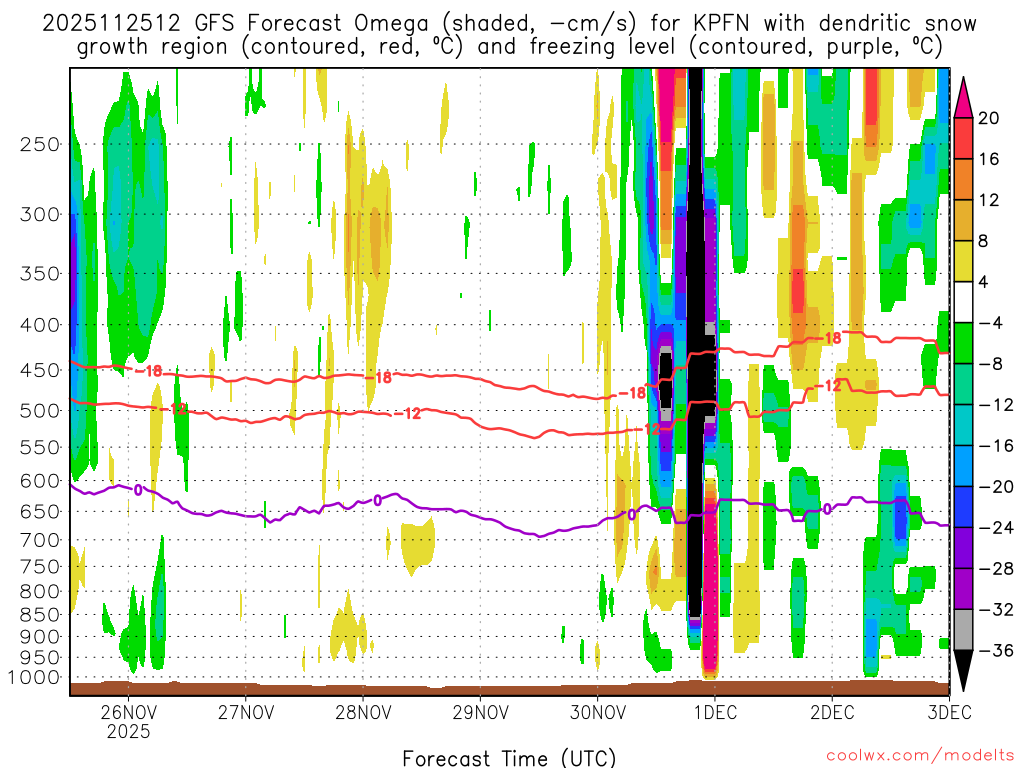
Task: Click the chart title first line
Action: pos(509,24)
